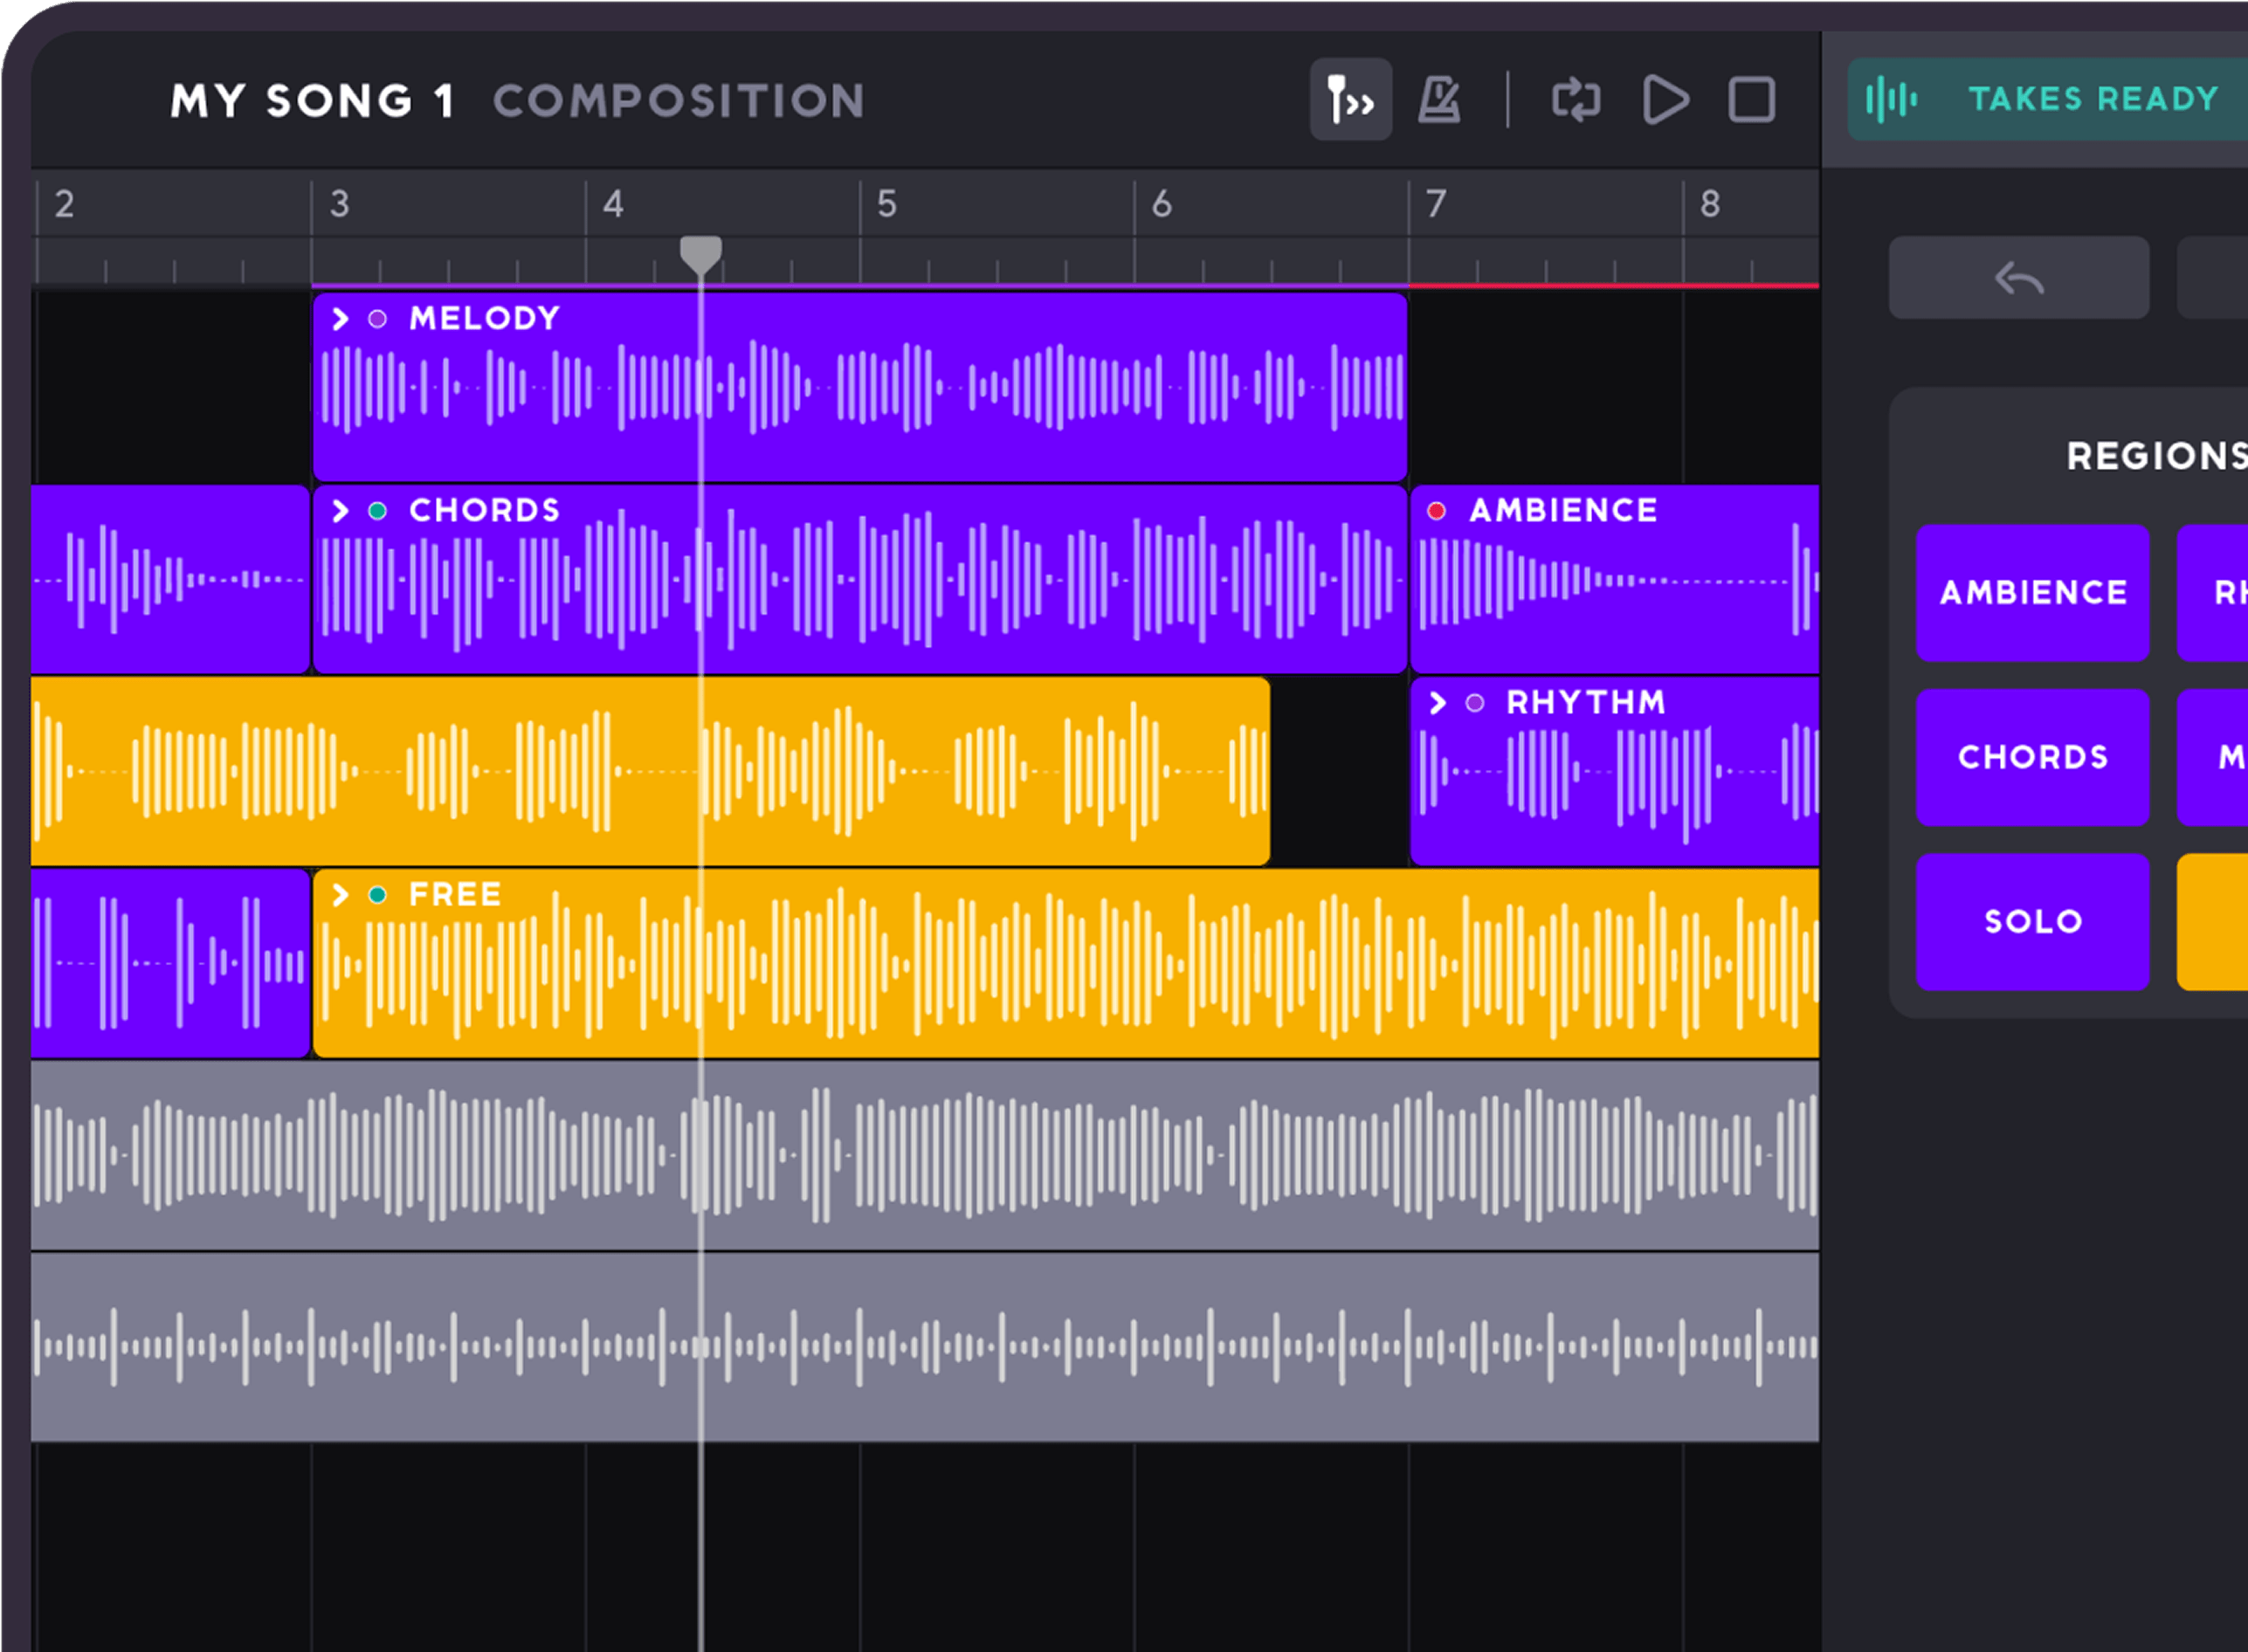
Task: Click the playhead marker on ruler
Action: pyautogui.click(x=700, y=253)
